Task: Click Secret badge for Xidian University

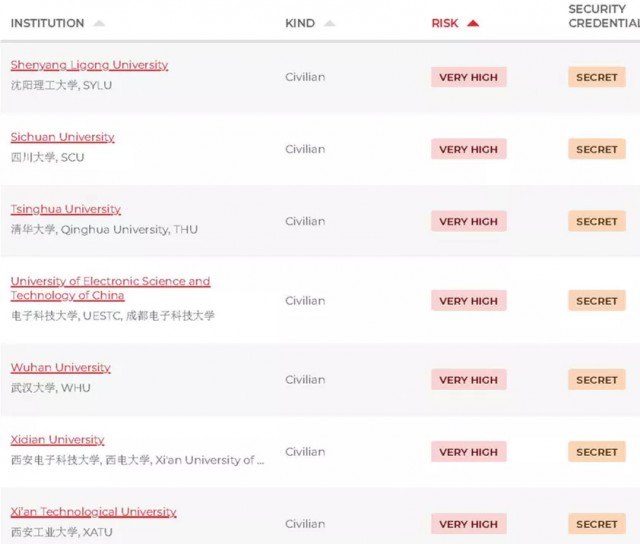Action: pos(597,452)
